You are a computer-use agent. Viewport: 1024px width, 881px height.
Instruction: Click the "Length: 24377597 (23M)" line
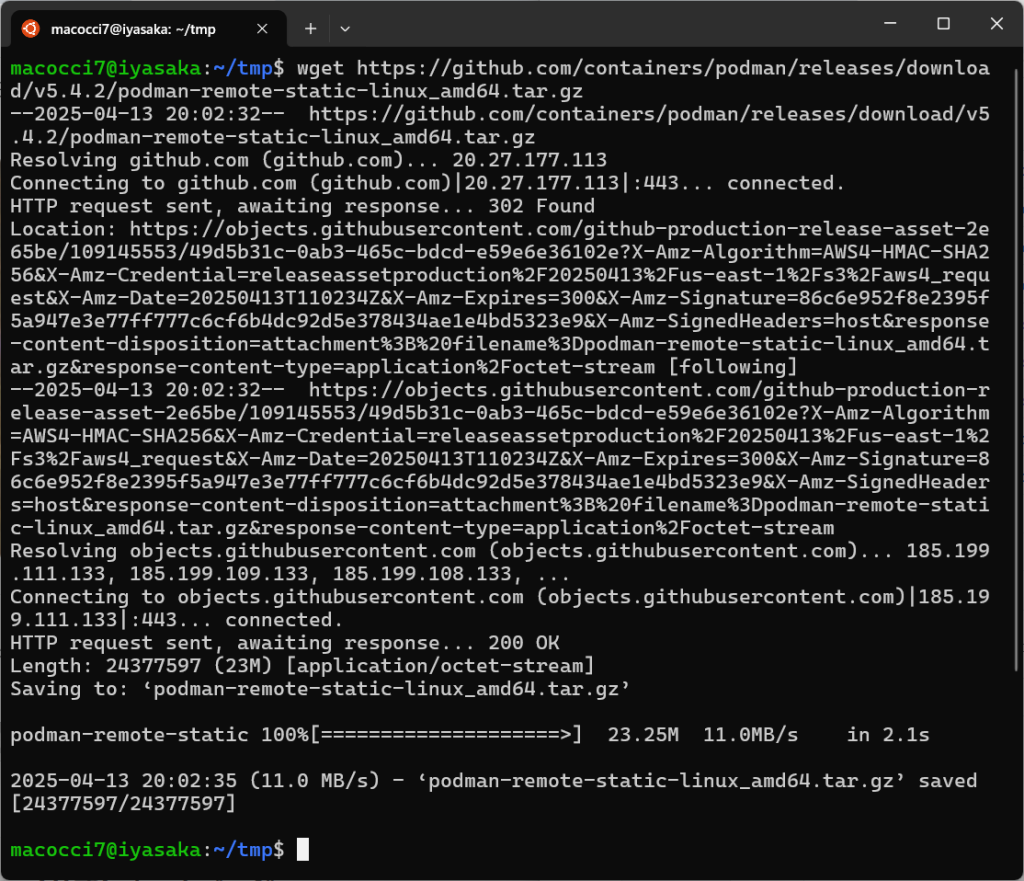(x=150, y=666)
